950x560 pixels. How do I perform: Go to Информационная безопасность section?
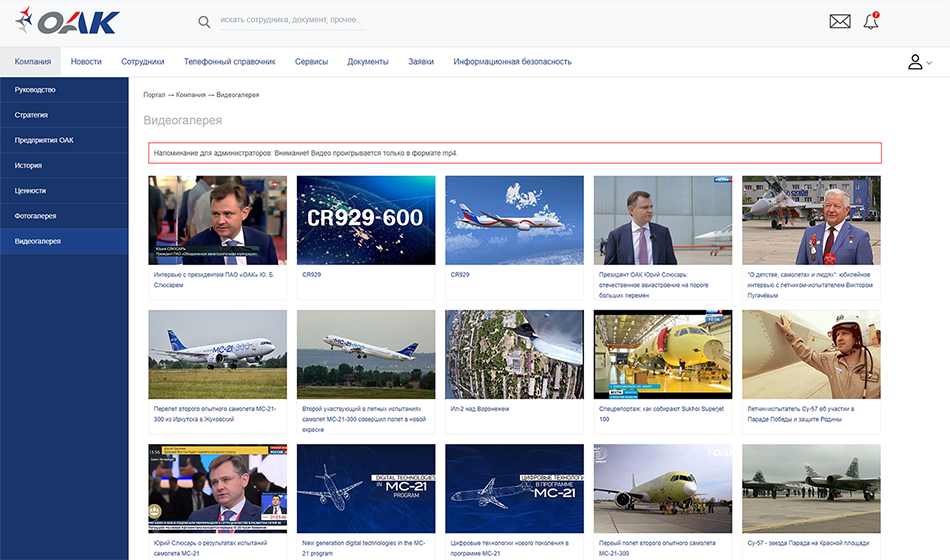tap(512, 62)
